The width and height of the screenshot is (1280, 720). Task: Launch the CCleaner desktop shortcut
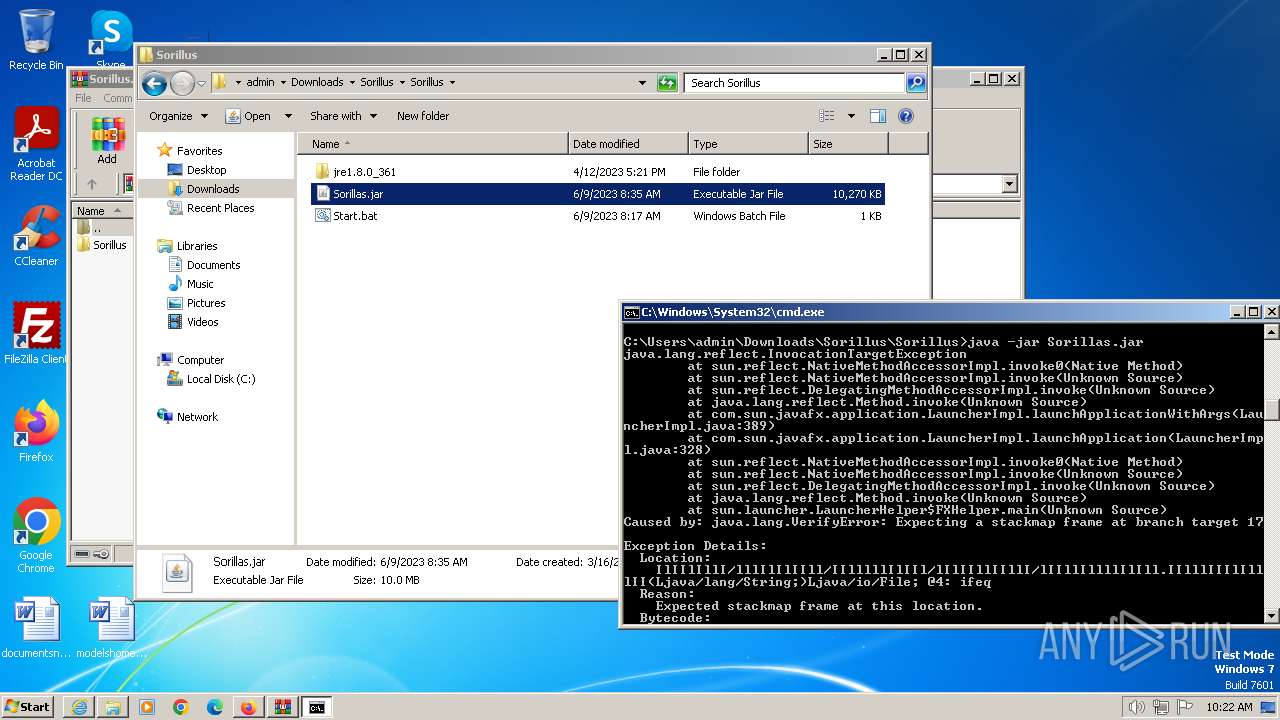coord(36,236)
